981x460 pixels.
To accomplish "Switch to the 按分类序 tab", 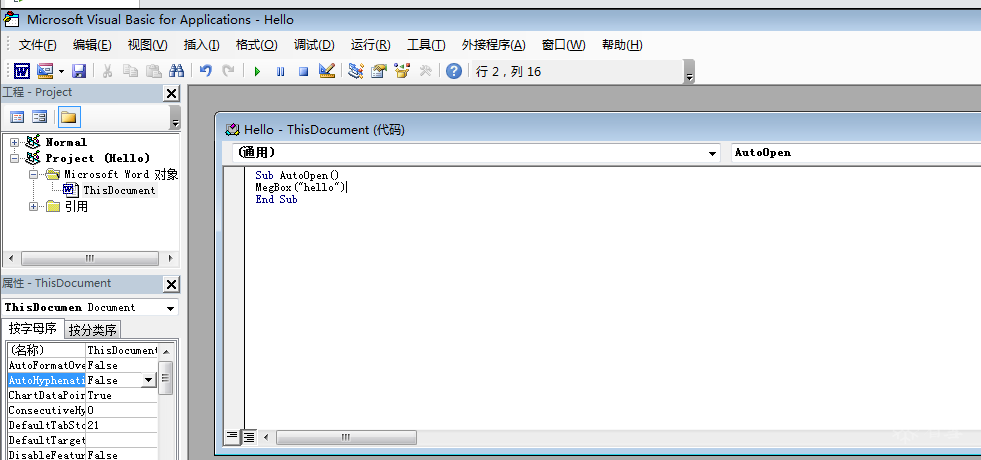I will pyautogui.click(x=93, y=330).
